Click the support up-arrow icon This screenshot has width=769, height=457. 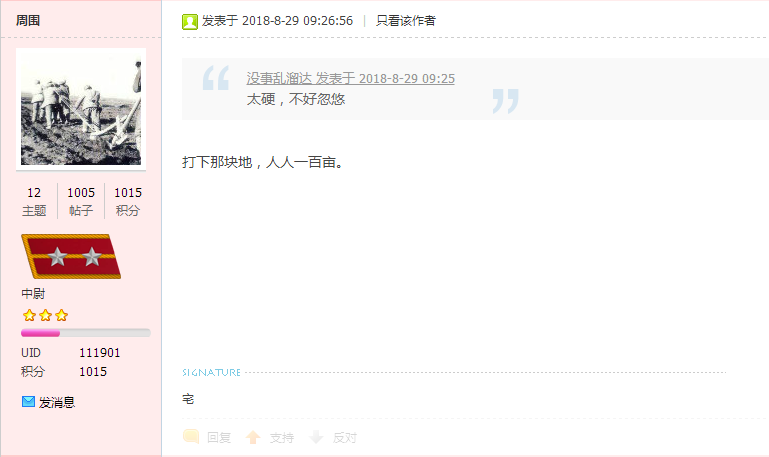click(x=253, y=437)
